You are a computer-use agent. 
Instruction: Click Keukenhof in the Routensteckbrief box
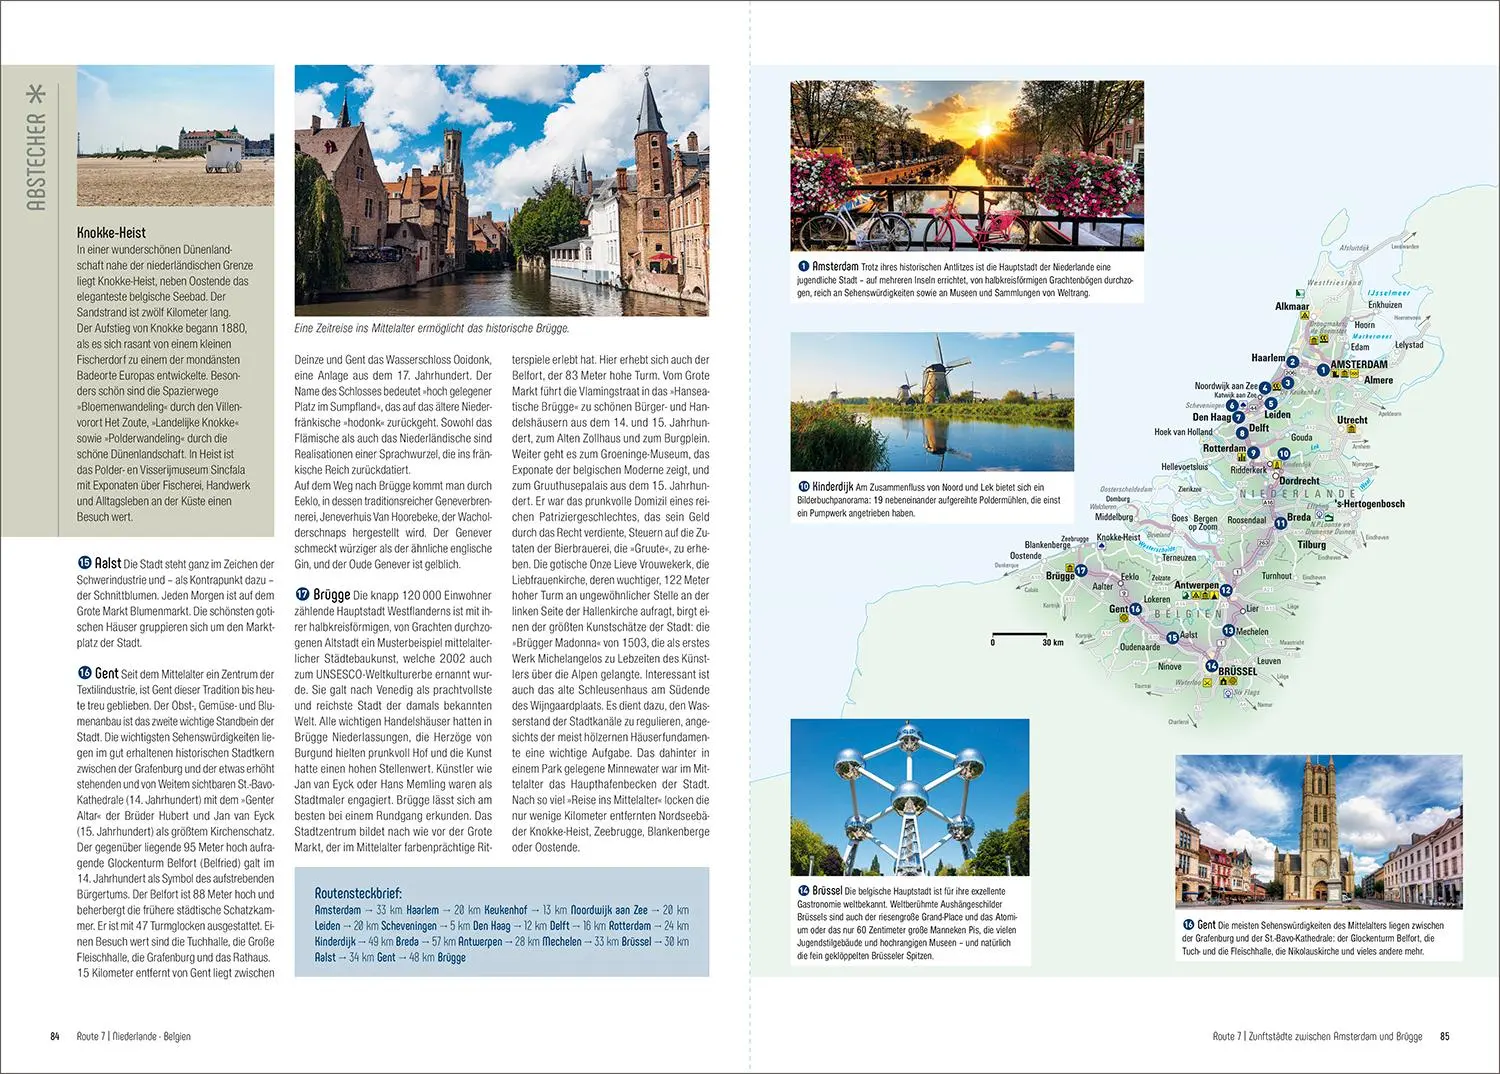[505, 910]
